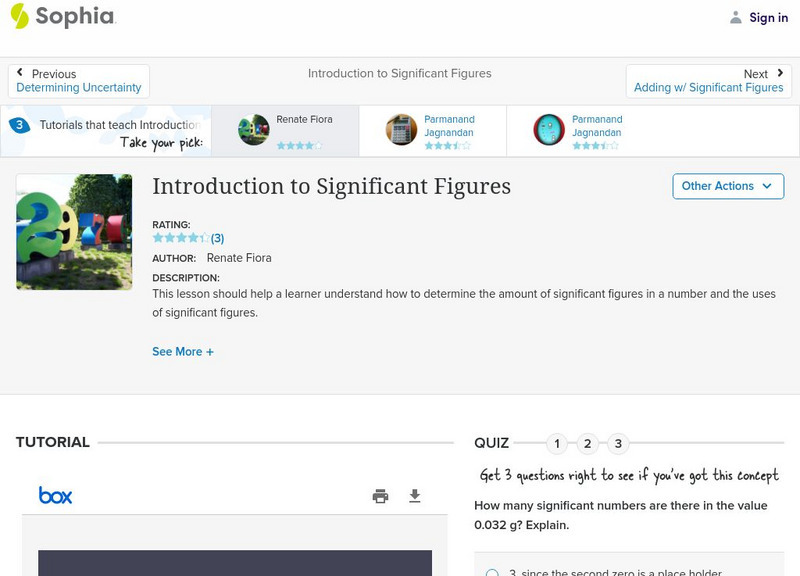Screen dimensions: 800x576
Task: Go to quiz question 3
Action: 618,444
